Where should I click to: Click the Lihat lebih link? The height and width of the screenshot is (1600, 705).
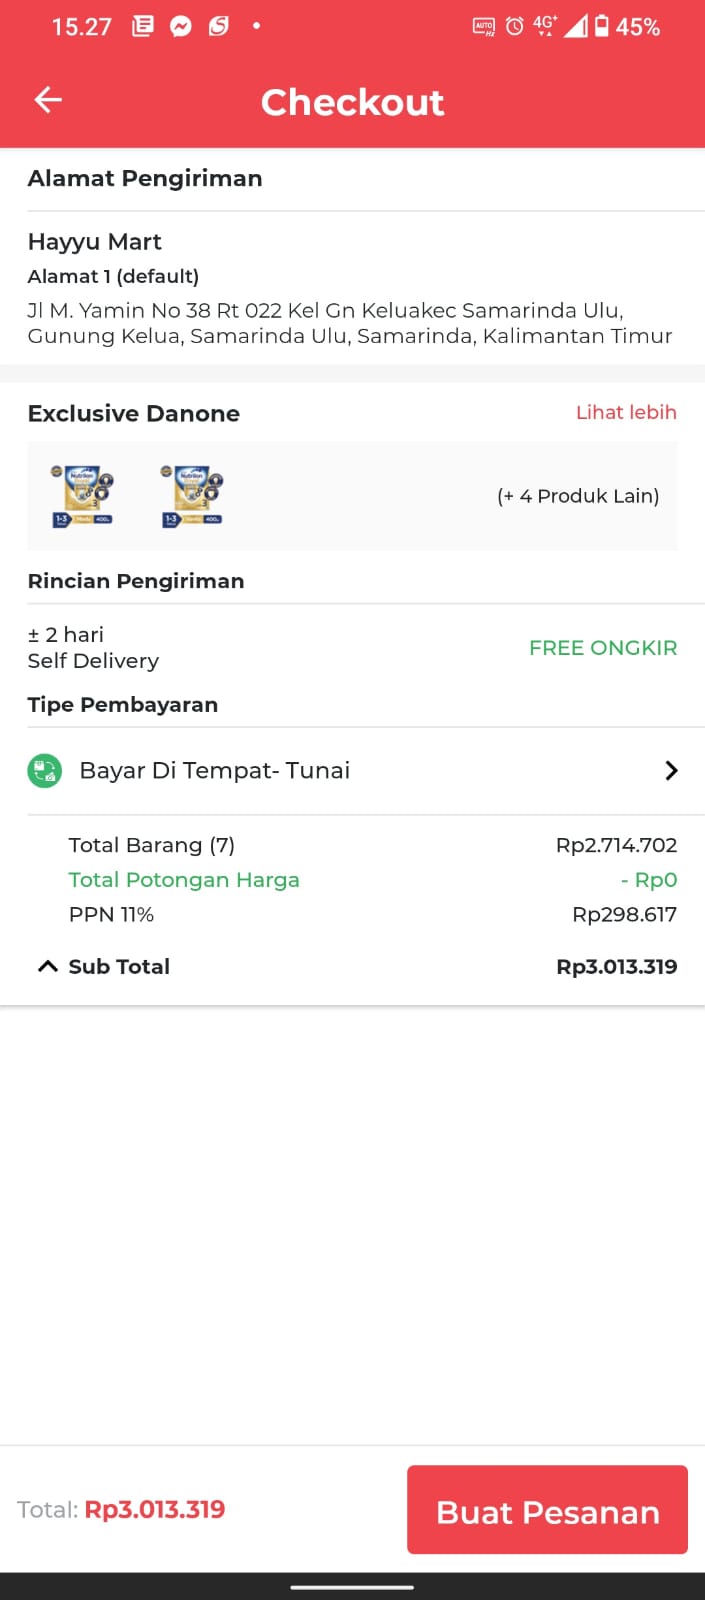point(626,413)
